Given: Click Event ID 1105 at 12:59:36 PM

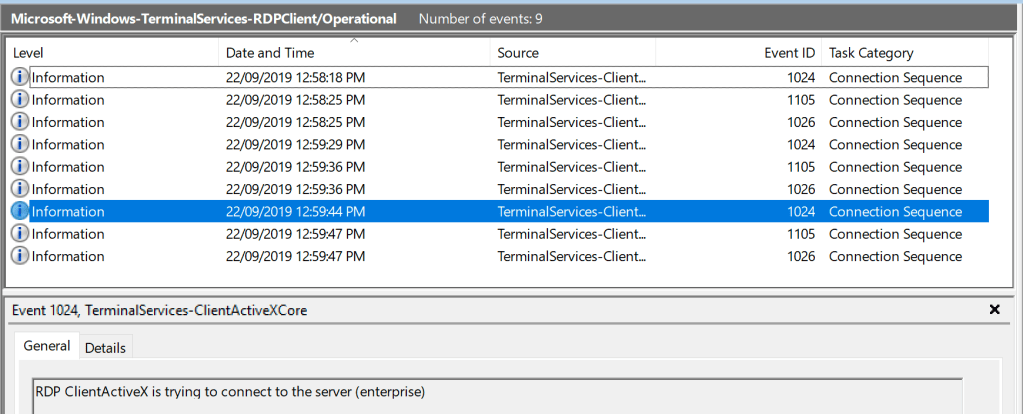Looking at the screenshot, I should pos(801,167).
